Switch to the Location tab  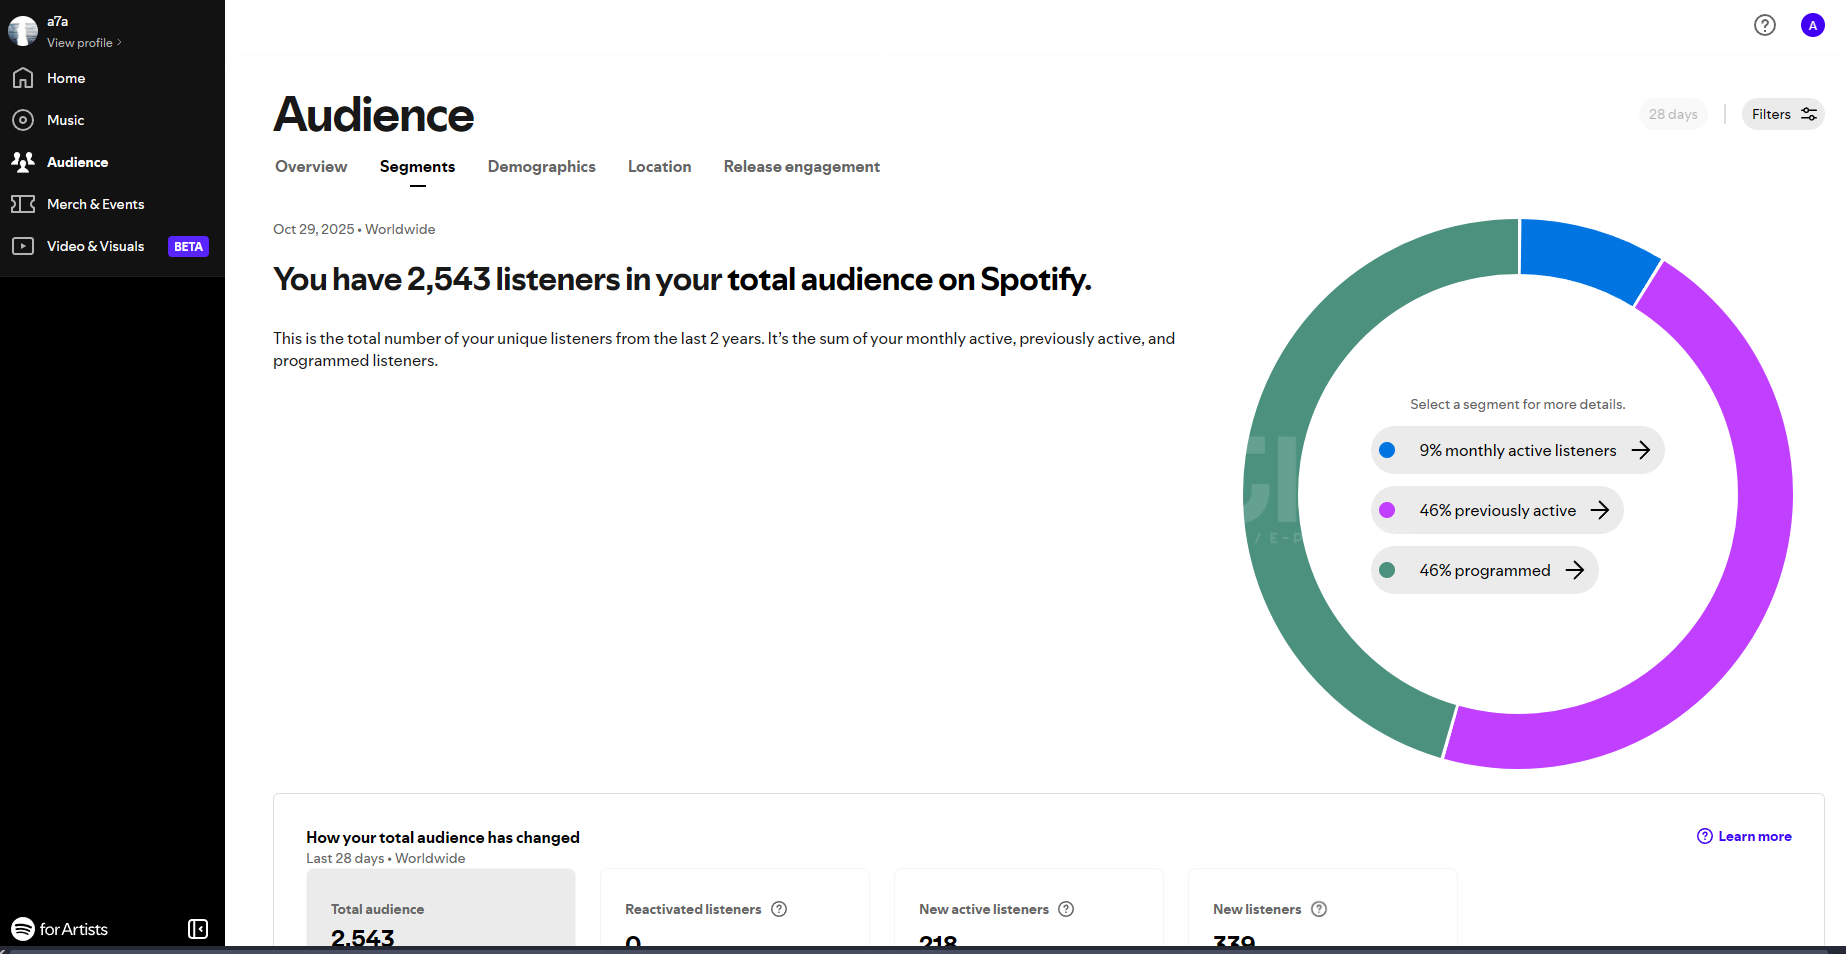click(659, 167)
